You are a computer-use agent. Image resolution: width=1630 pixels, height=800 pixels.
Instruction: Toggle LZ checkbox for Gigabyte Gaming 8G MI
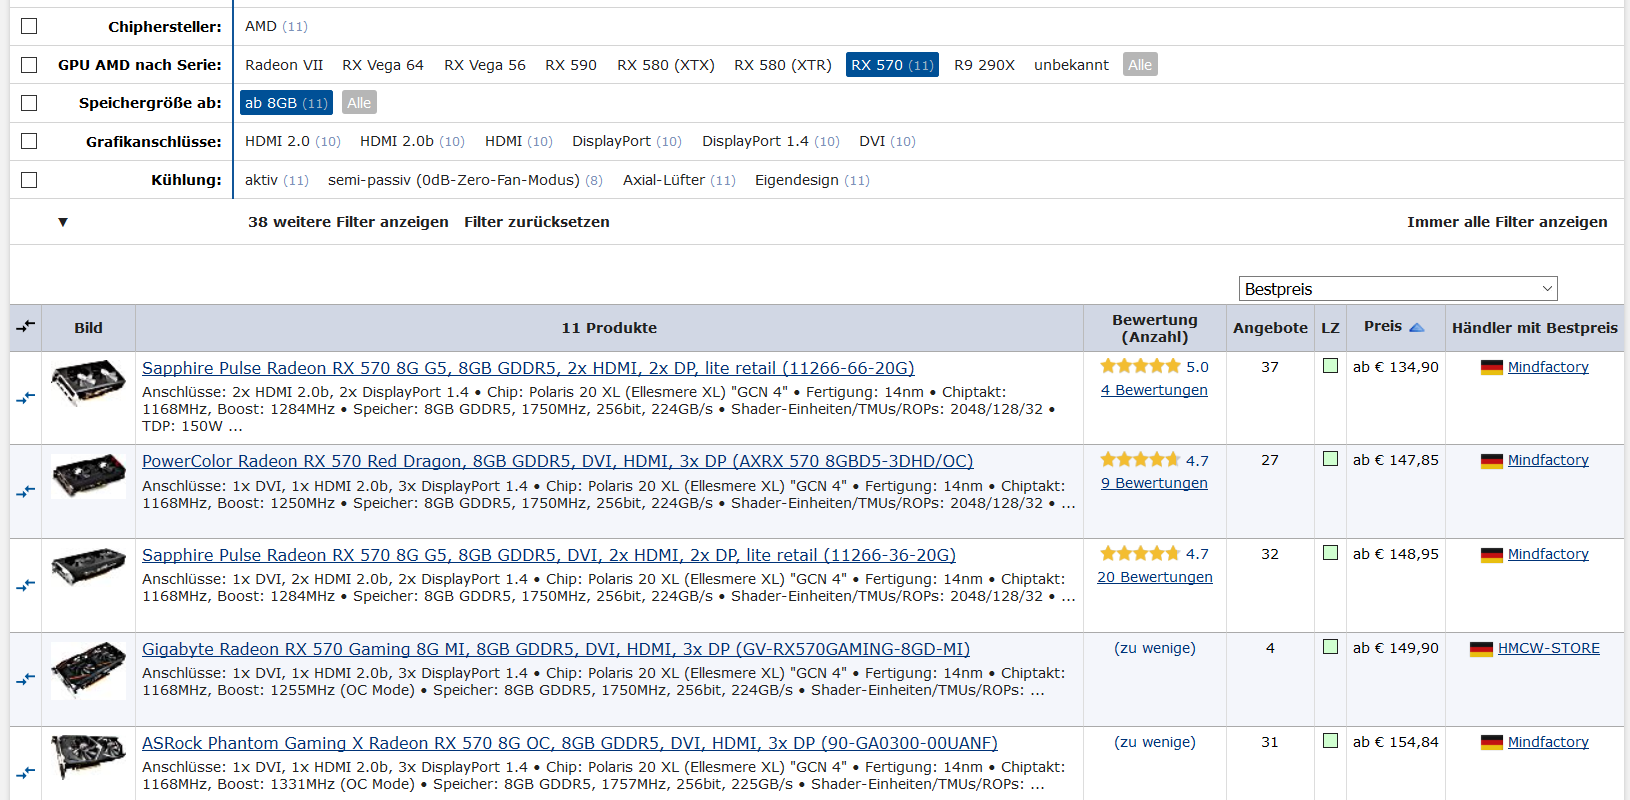[1330, 647]
